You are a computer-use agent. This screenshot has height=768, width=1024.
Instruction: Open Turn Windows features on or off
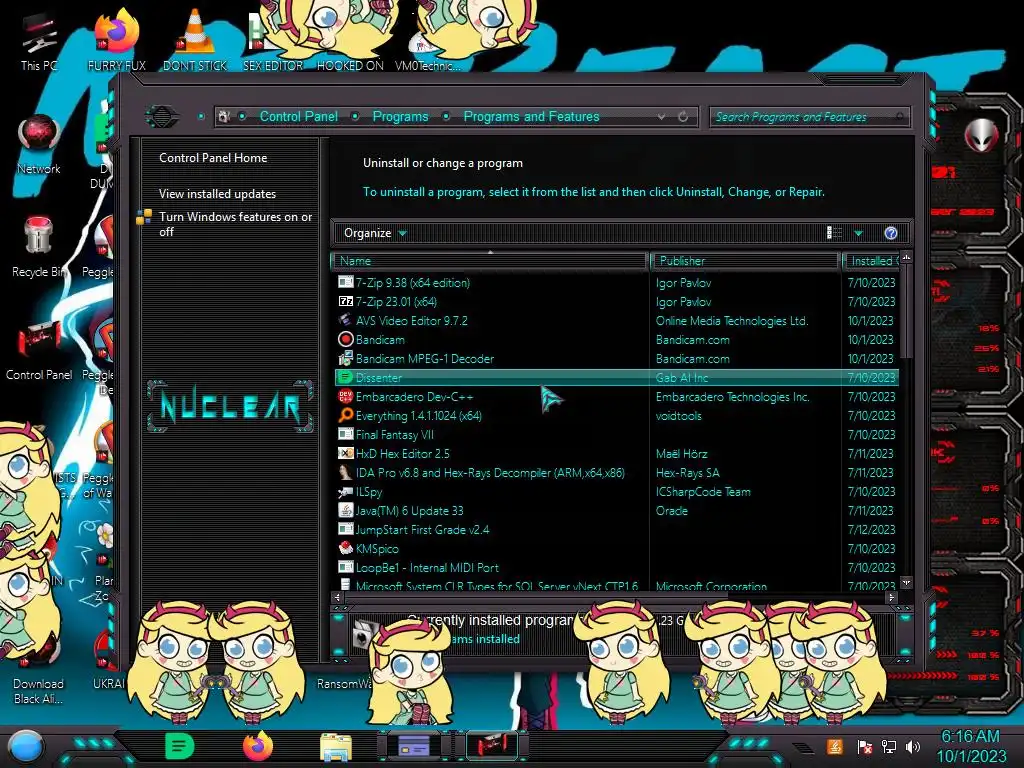tap(235, 224)
